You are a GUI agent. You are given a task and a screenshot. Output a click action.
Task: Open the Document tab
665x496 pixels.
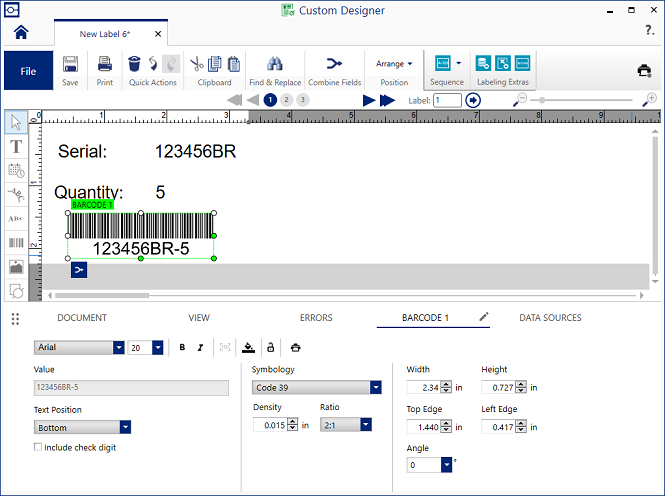82,318
